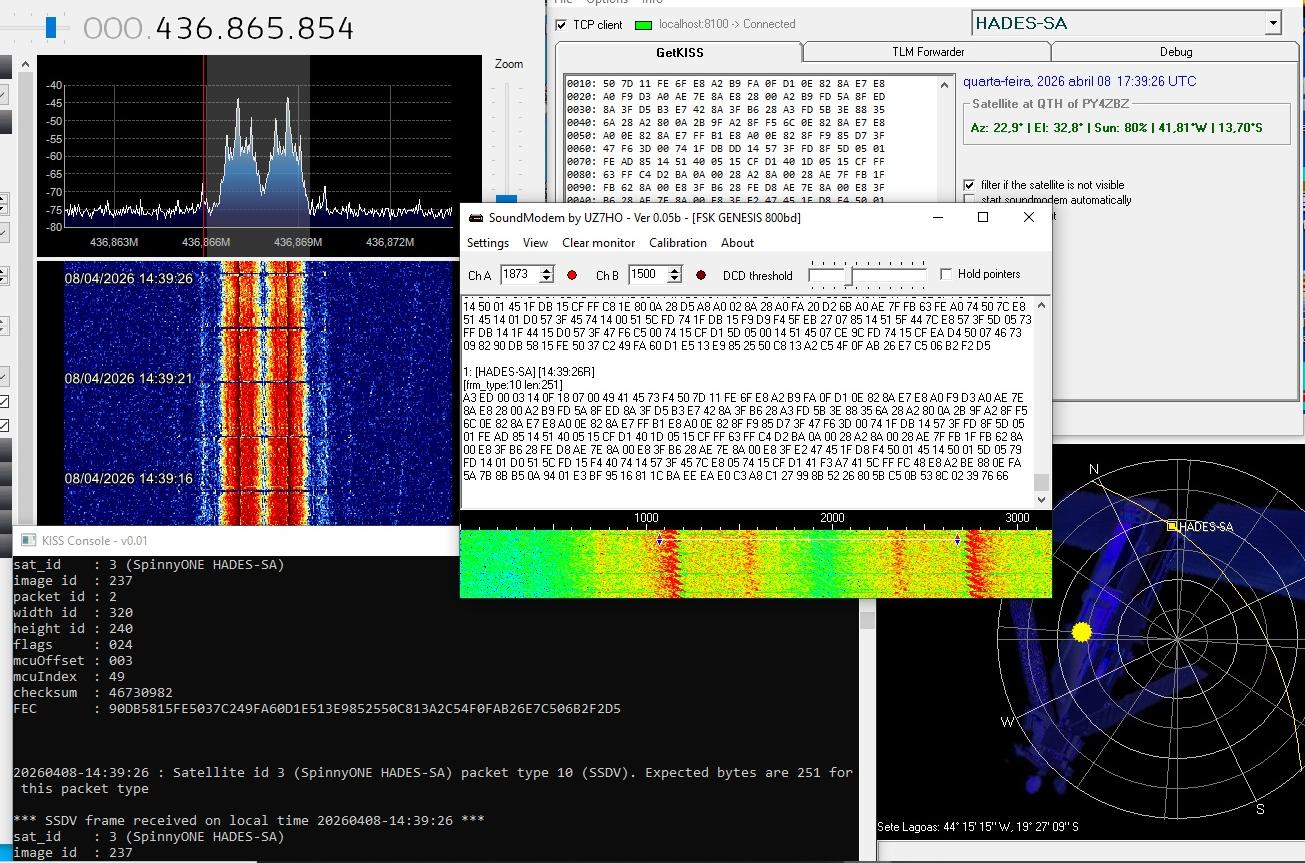
Task: Click the Ch A red DCD indicator
Action: pos(572,275)
